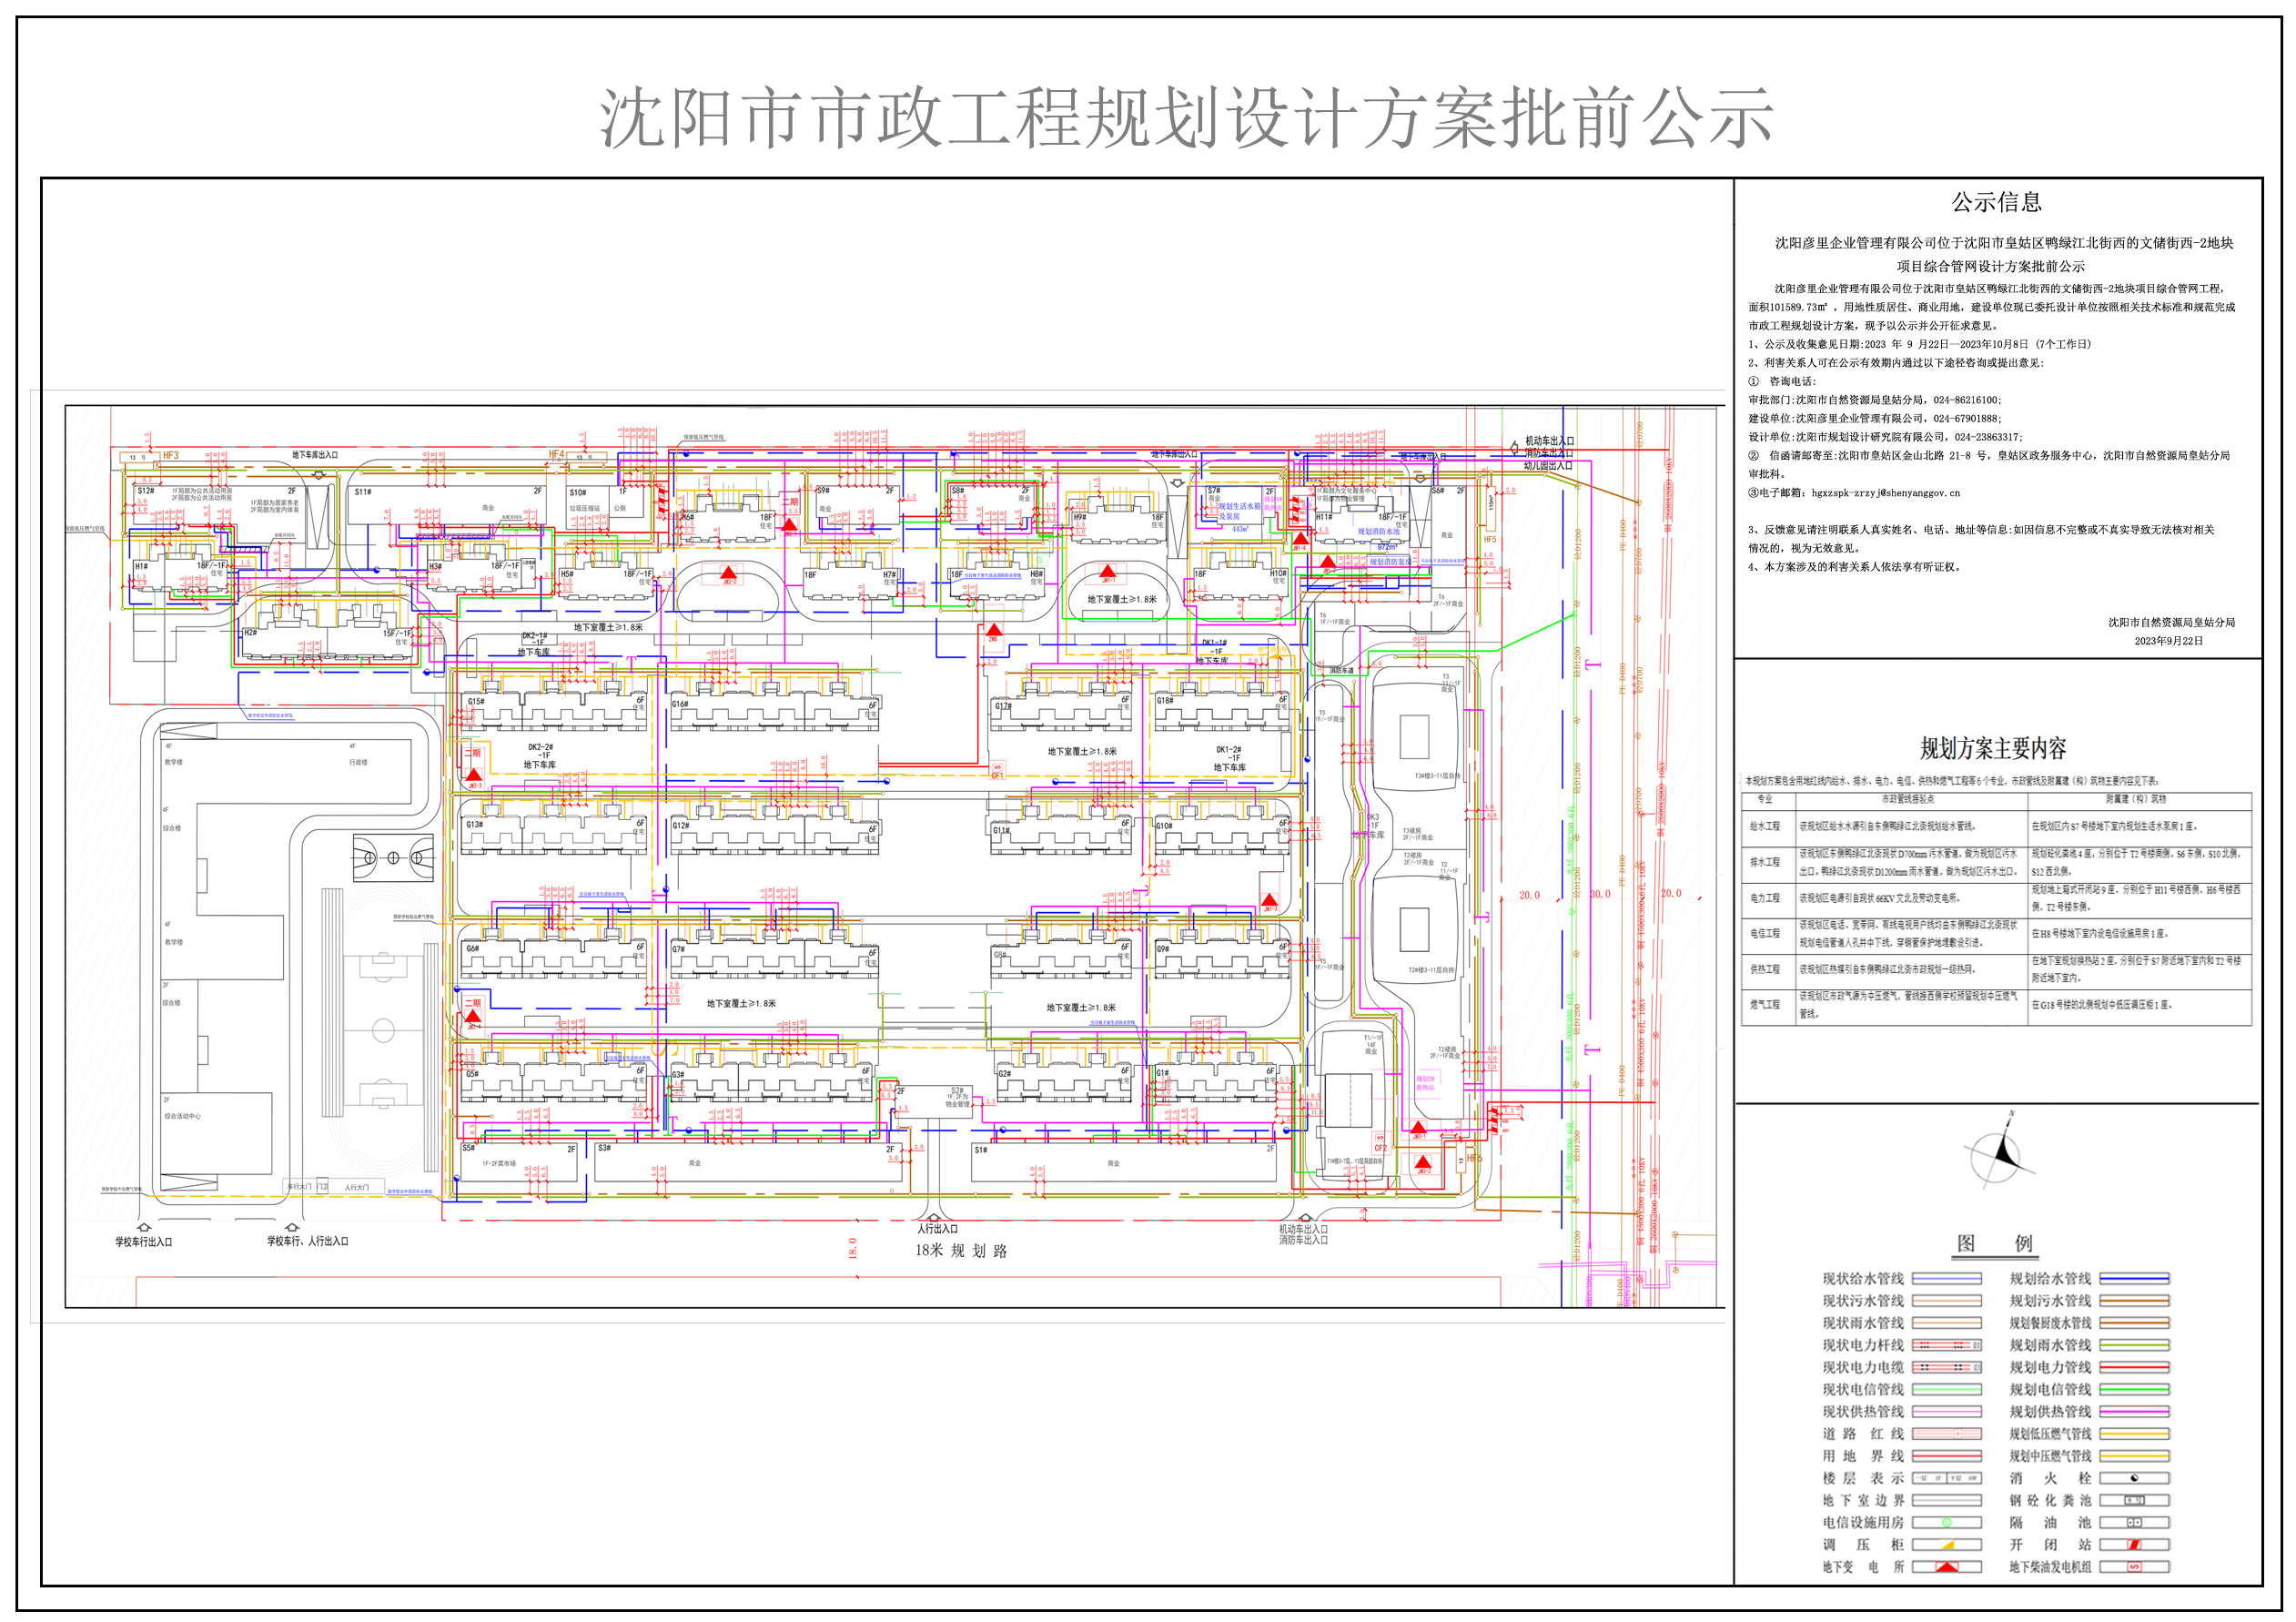Click the planned kitchen wastewater (规划餐厨废水管线) swatch
2296x1622 pixels.
[2134, 1322]
